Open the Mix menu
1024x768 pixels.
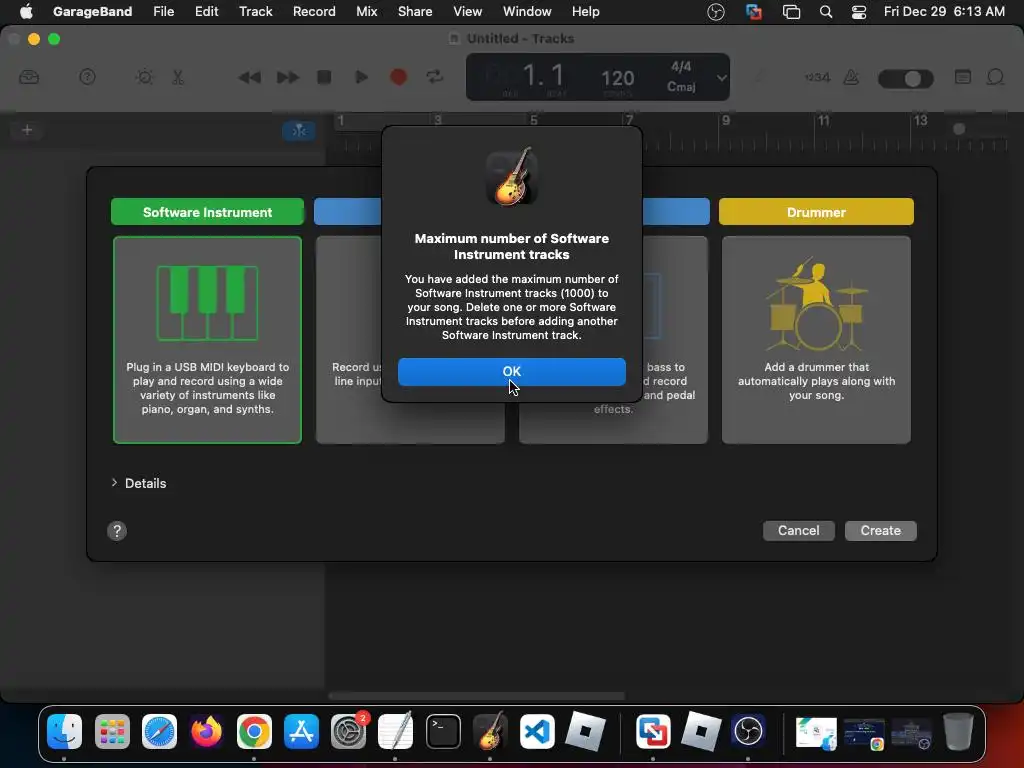pyautogui.click(x=366, y=11)
